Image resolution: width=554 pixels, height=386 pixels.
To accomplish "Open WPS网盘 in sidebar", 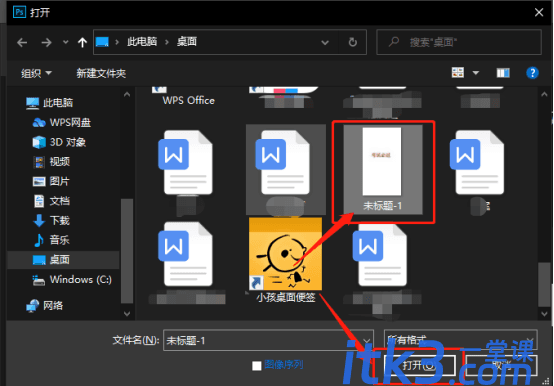I will tap(61, 123).
